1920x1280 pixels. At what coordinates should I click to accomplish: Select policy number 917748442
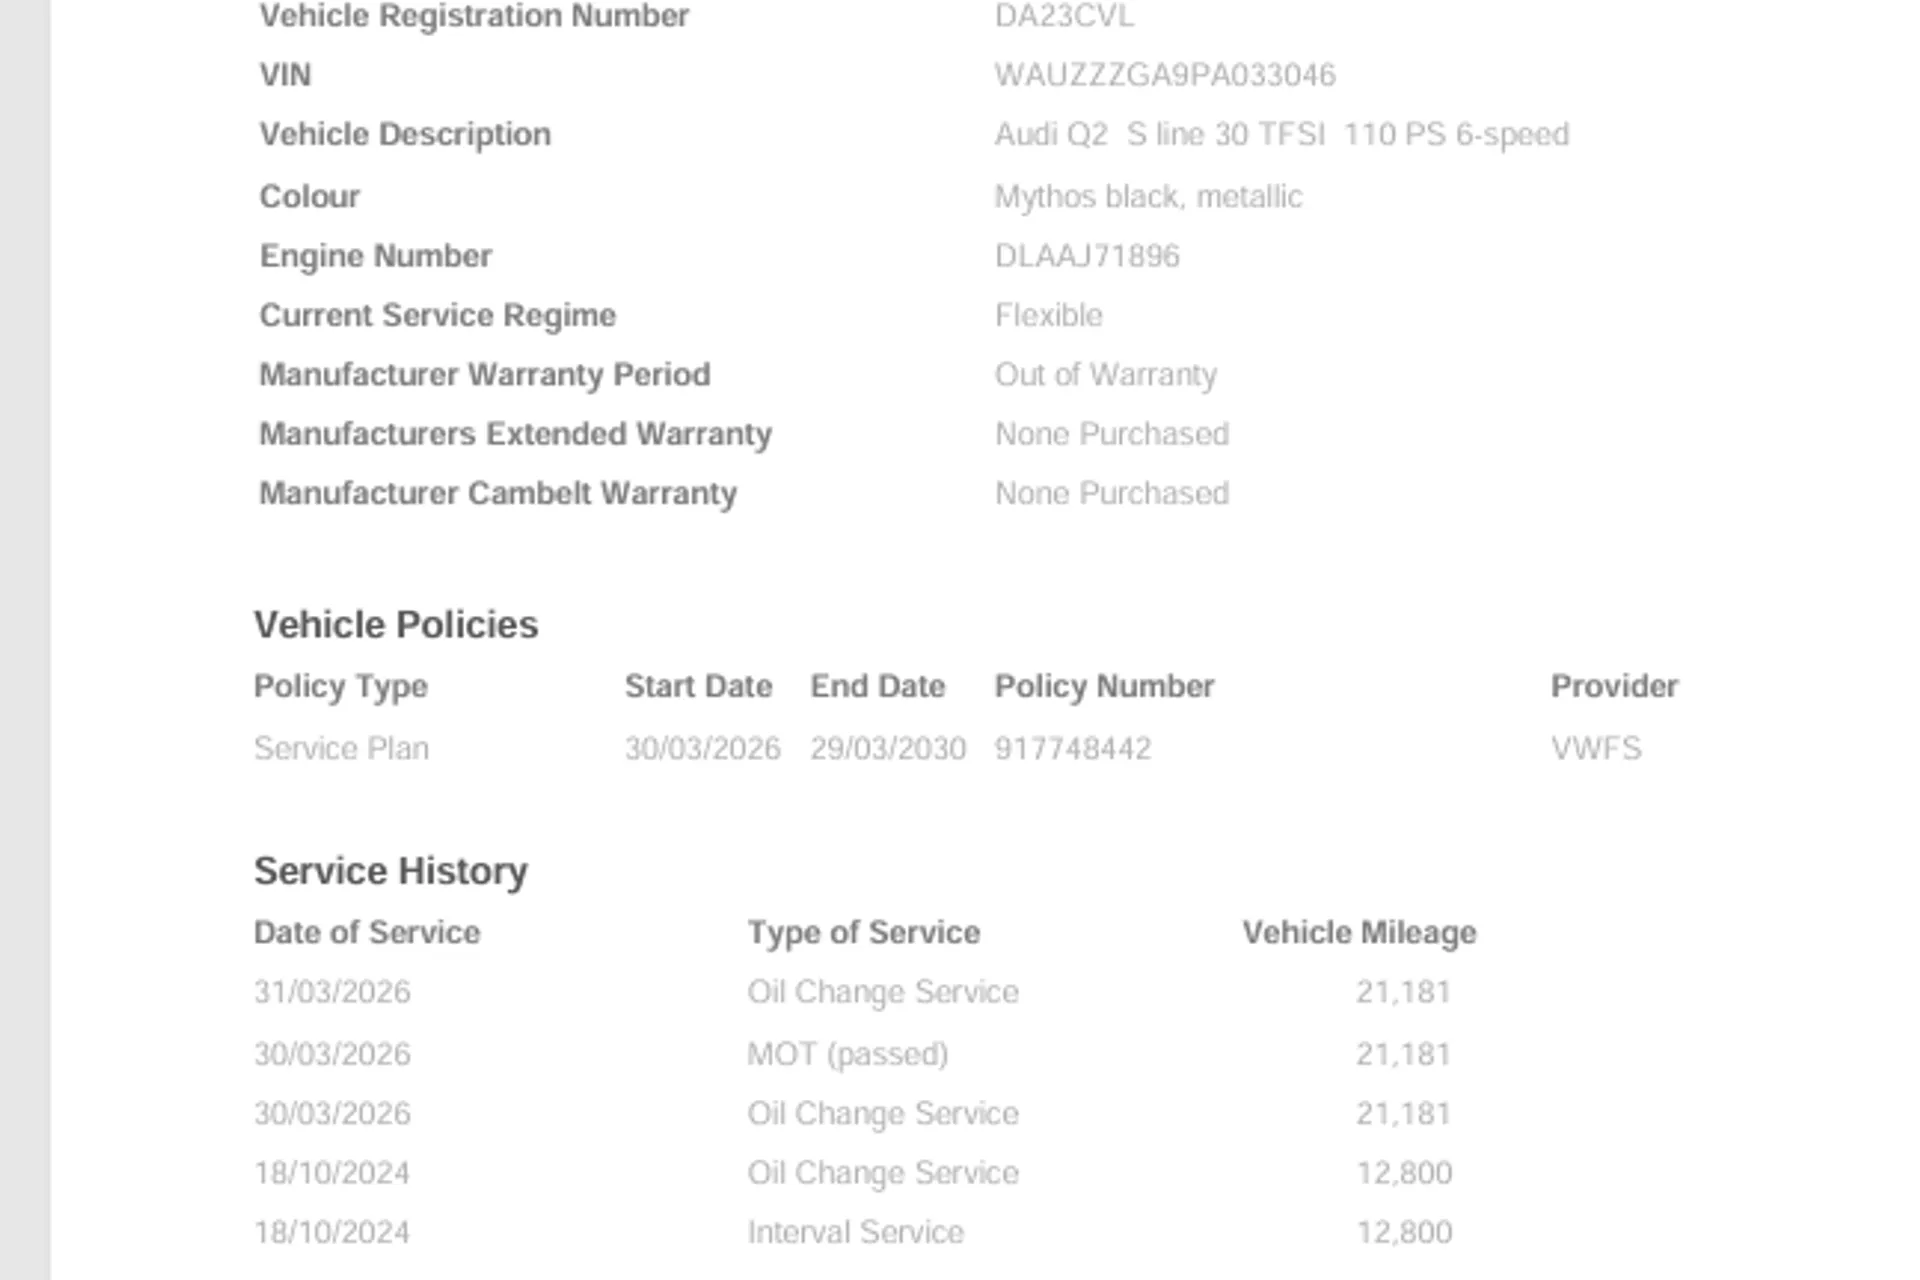(1073, 748)
